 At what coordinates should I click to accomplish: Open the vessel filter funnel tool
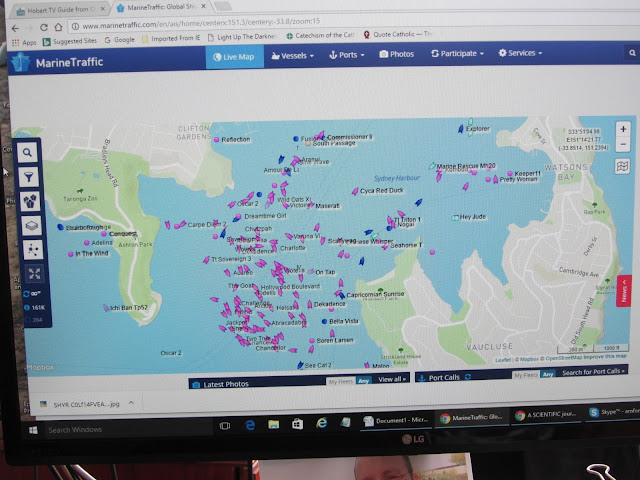(28, 177)
